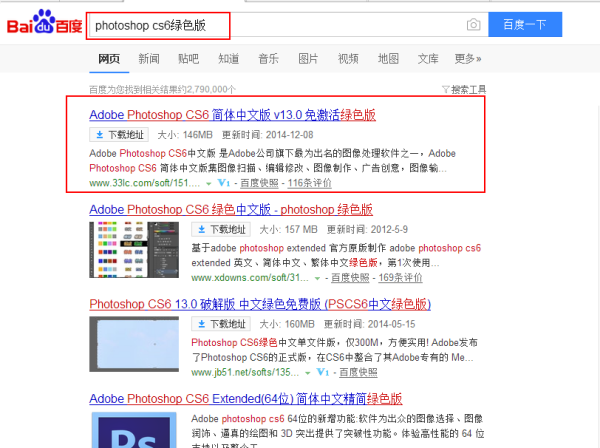The image size is (600, 448).
Task: Open 百度快照 for the 33lc.com result
Action: coord(259,183)
